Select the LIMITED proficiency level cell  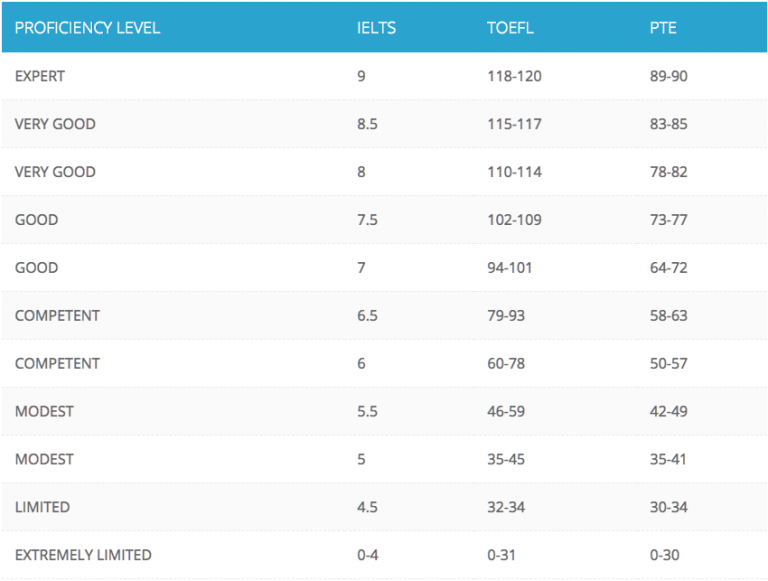42,507
